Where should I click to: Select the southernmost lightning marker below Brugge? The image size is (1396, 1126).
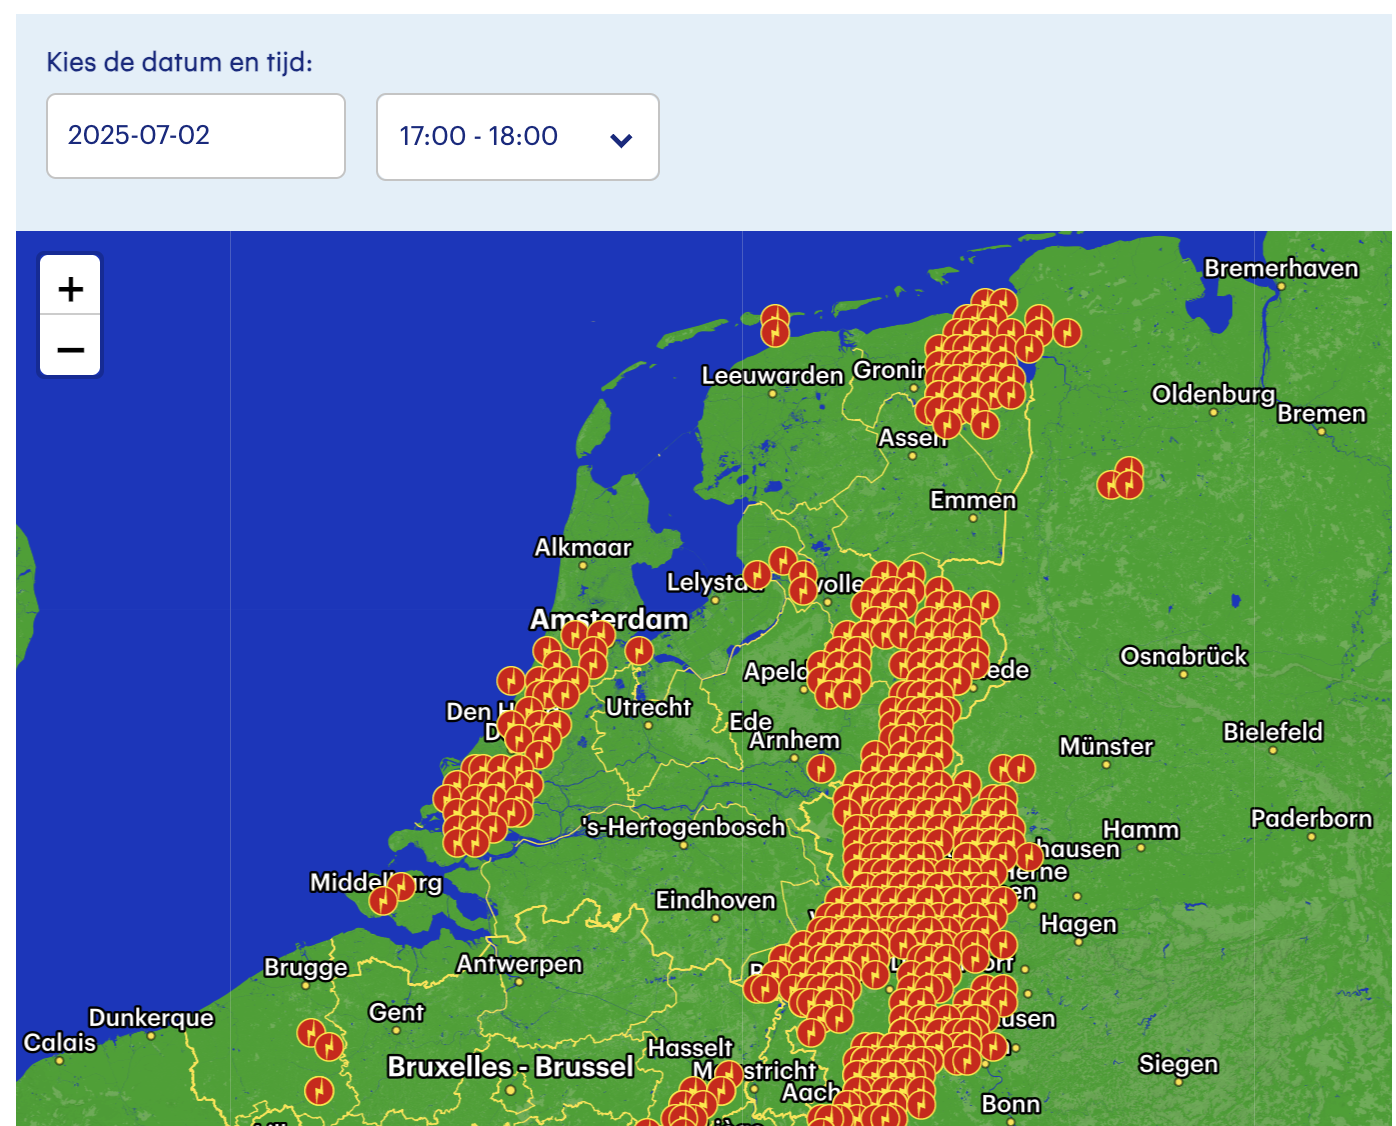click(319, 1089)
